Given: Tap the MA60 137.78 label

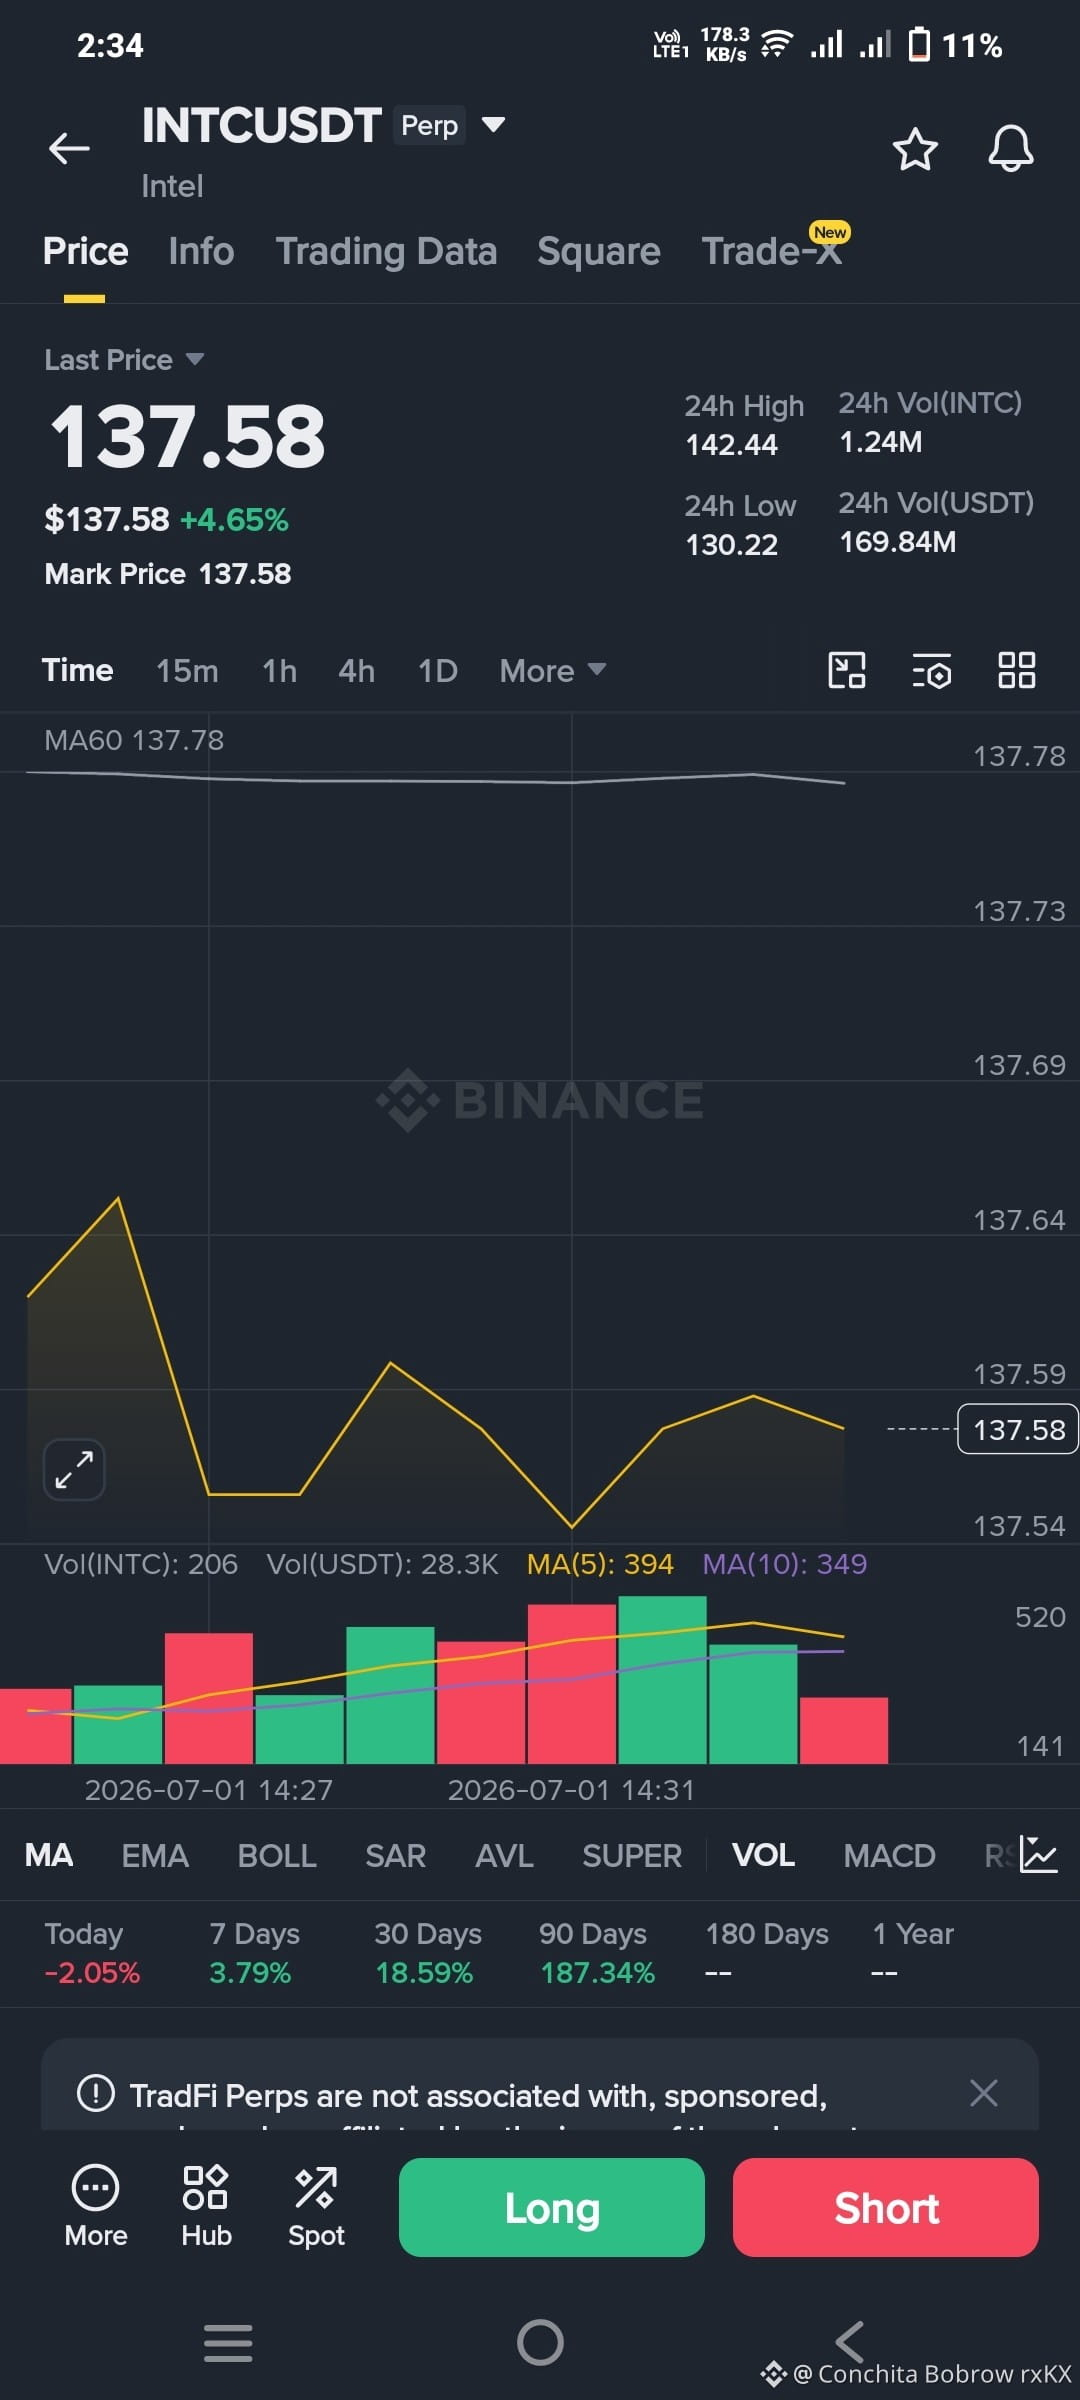Looking at the screenshot, I should click(x=134, y=740).
